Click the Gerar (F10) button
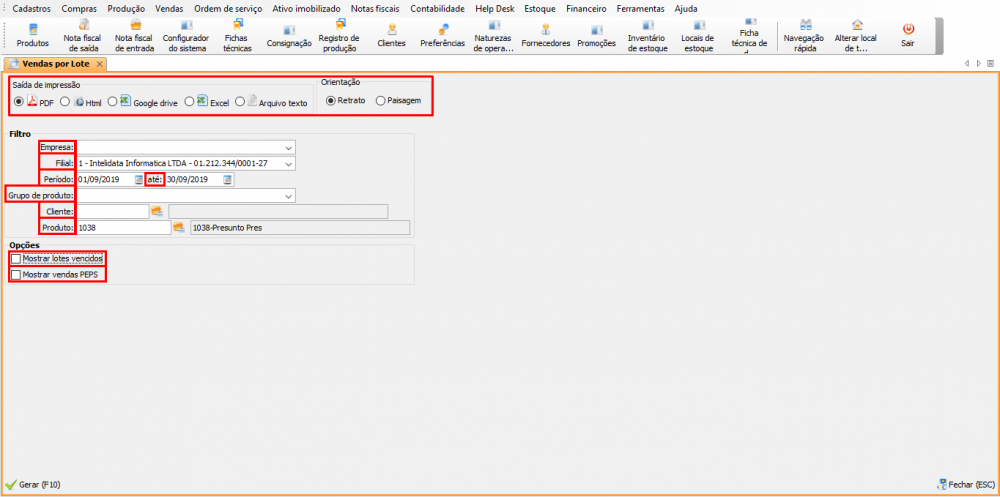 coord(35,484)
